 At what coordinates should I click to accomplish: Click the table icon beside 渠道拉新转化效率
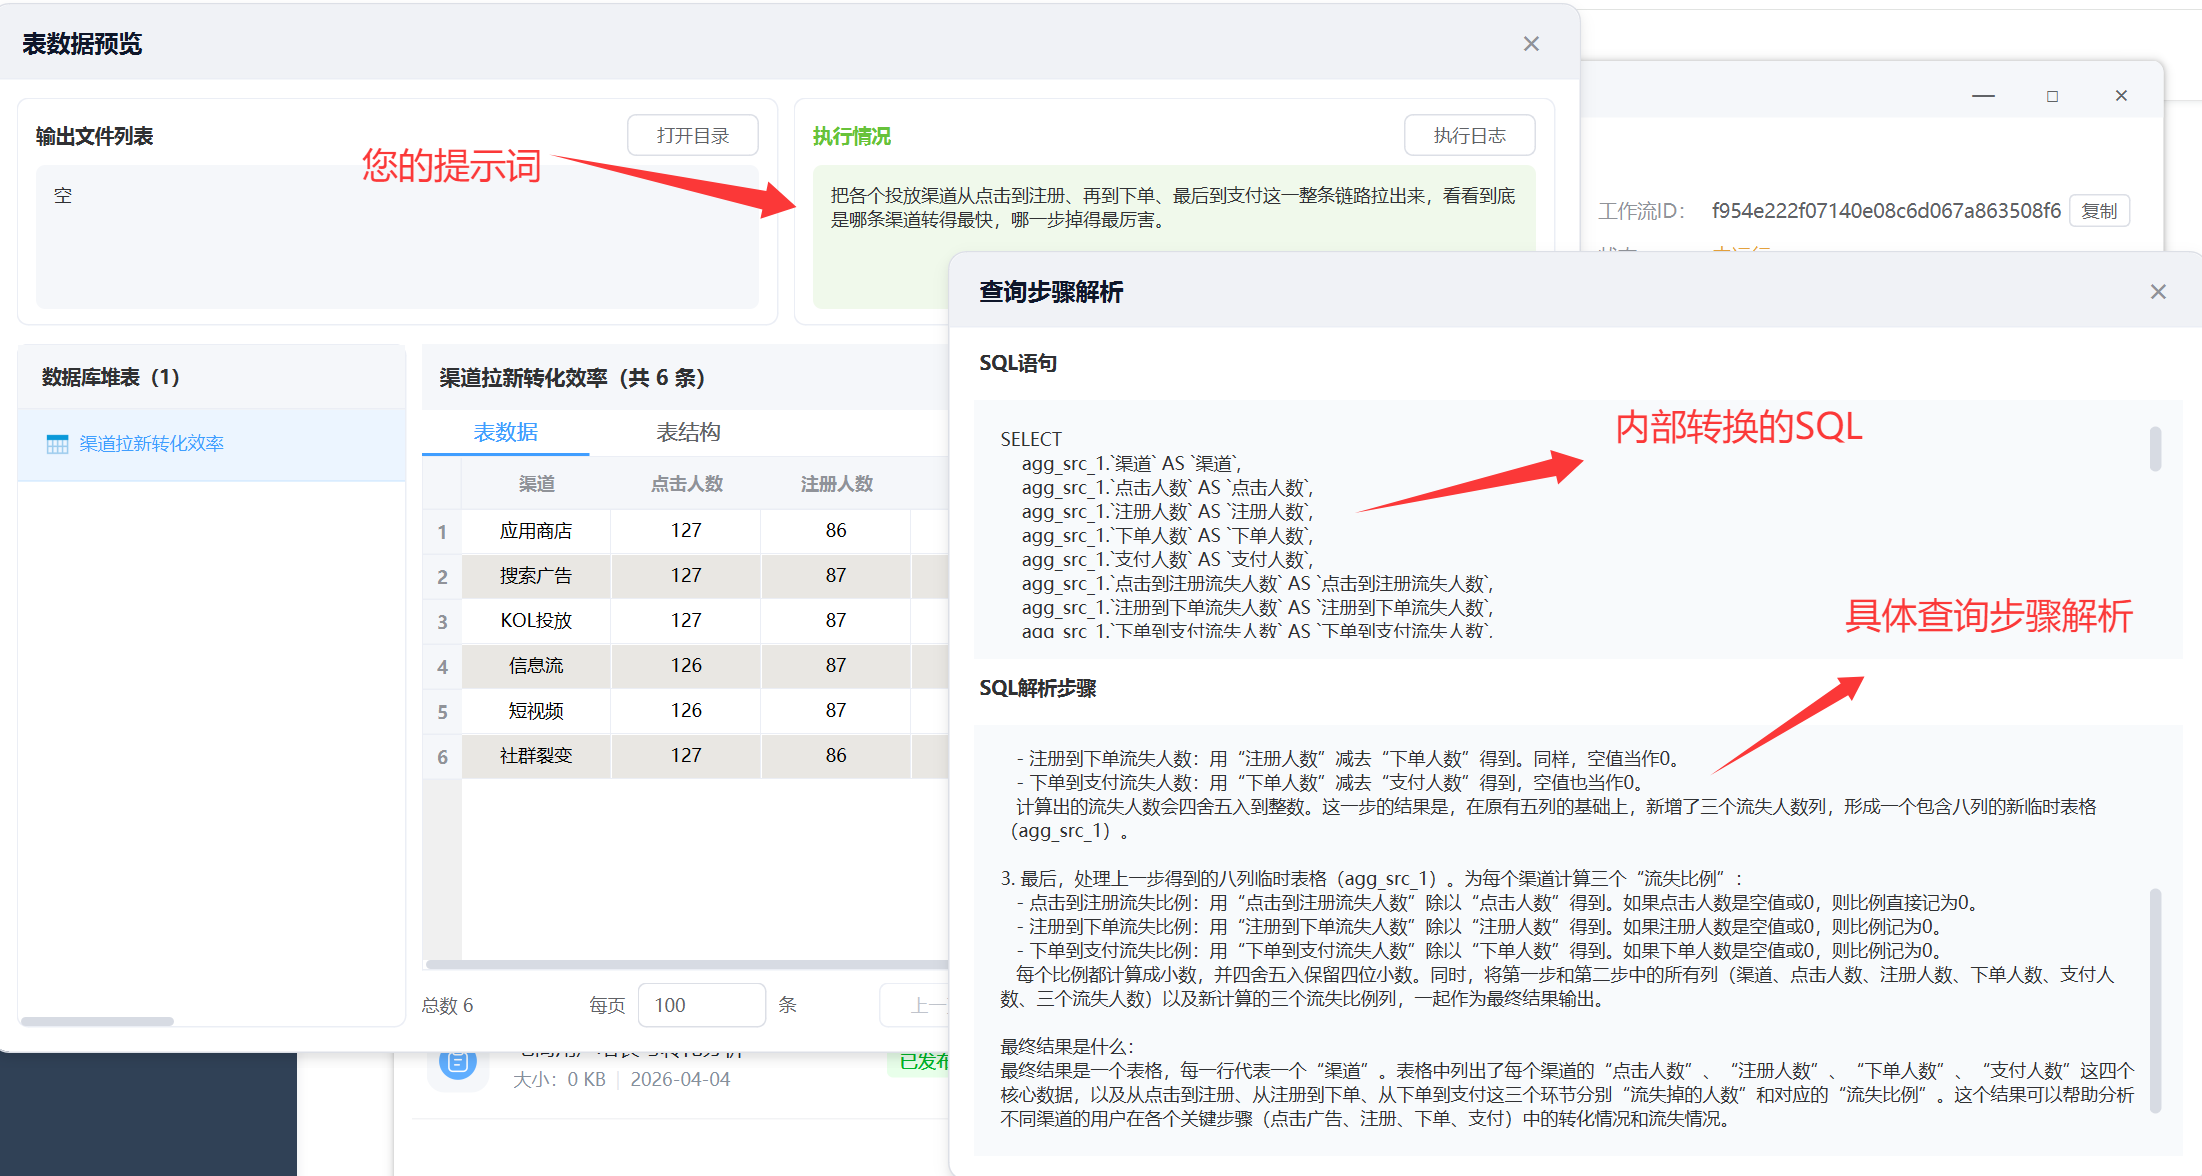point(57,444)
